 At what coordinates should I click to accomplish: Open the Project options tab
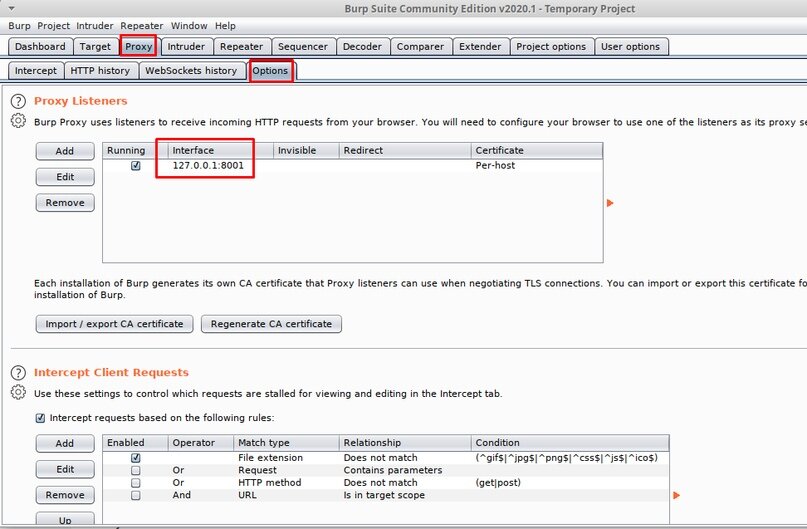pos(551,46)
